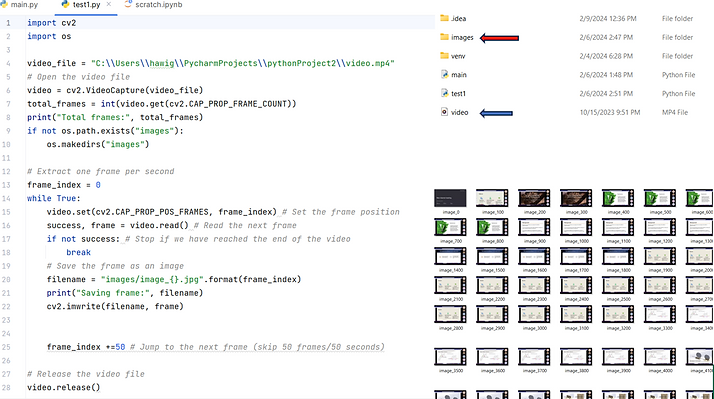Select the image_1200 thumbnail
714x399 pixels.
click(x=660, y=227)
